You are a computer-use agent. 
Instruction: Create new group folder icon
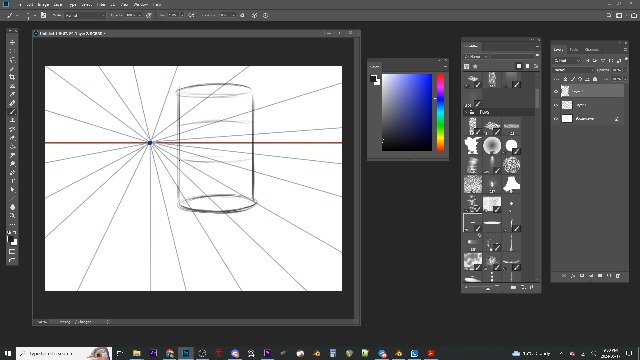[x=600, y=276]
